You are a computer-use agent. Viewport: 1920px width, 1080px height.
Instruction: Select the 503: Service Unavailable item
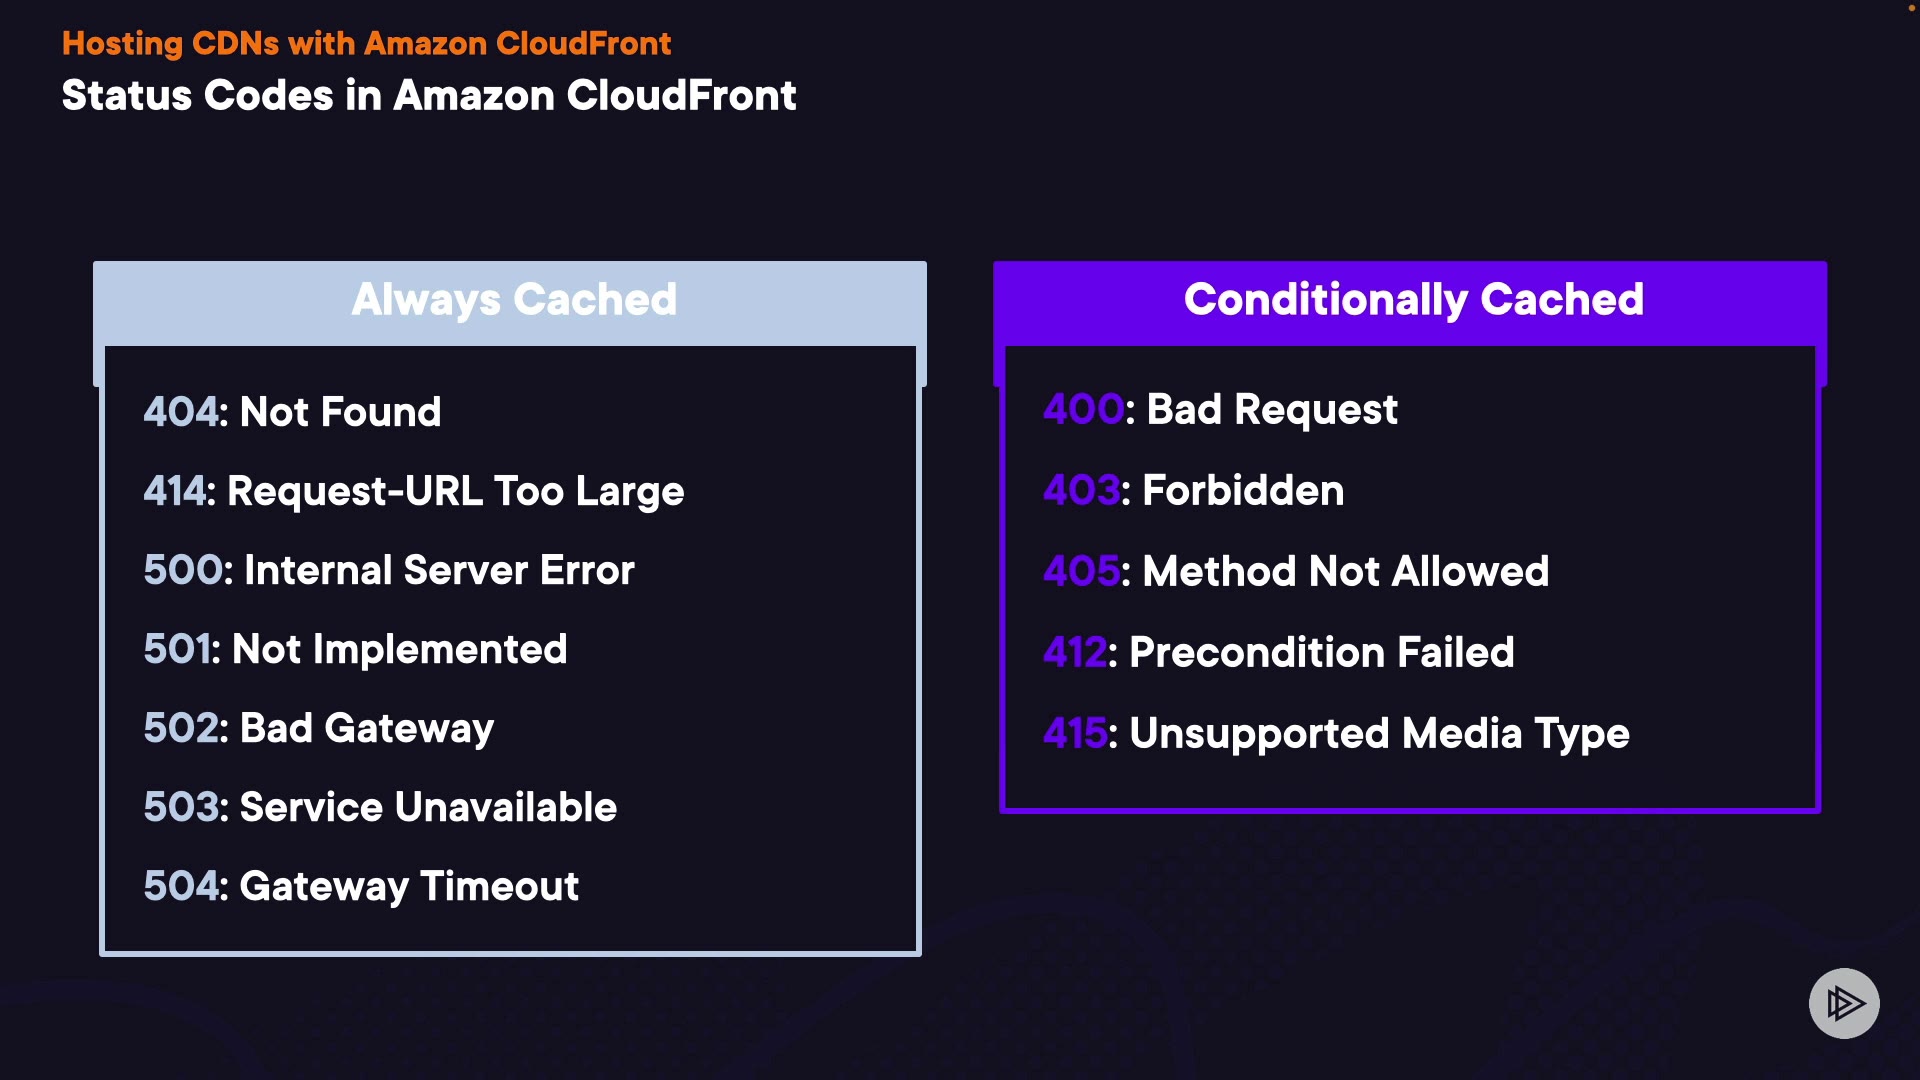tap(380, 807)
